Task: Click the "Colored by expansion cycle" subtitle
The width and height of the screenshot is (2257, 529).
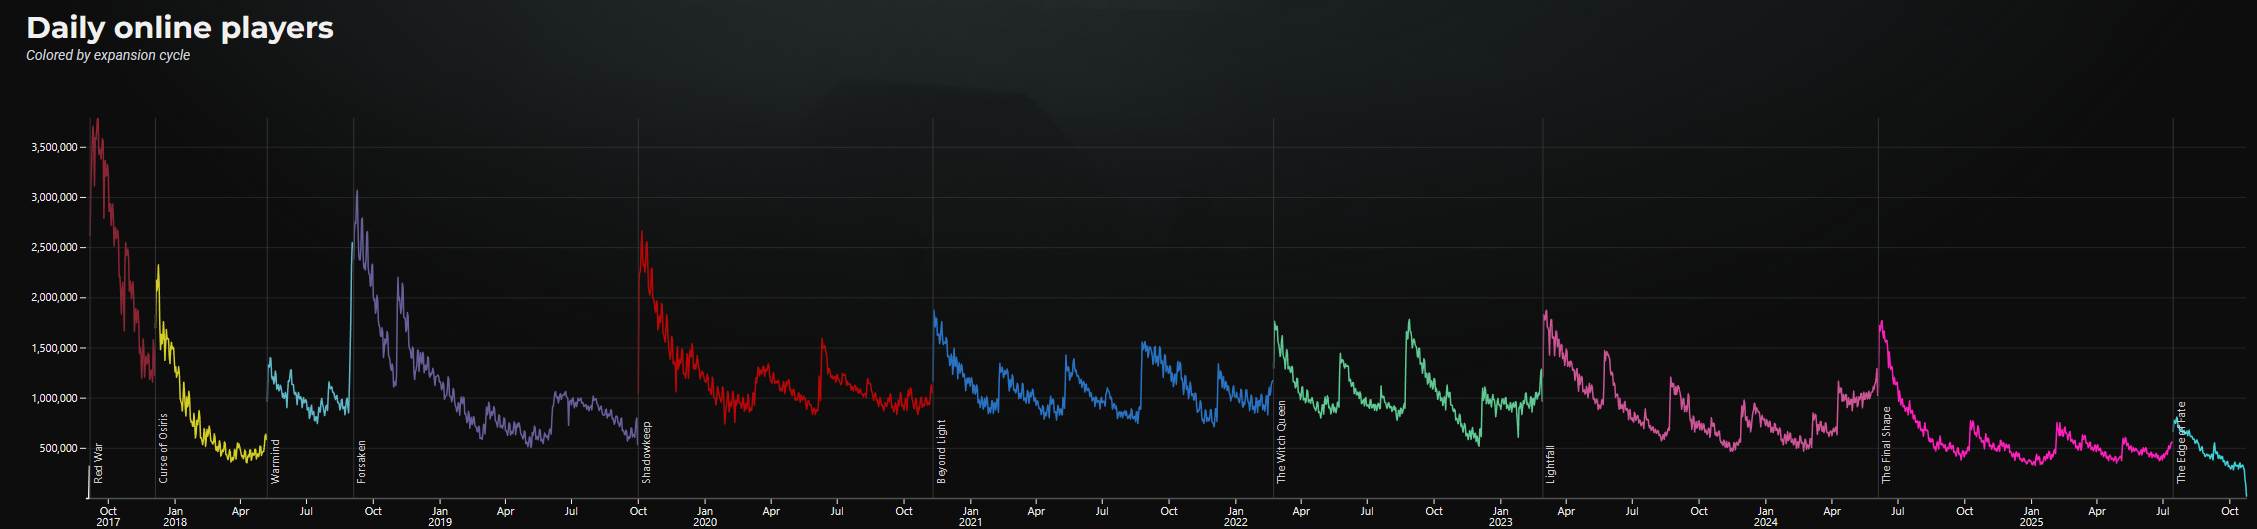Action: coord(108,55)
